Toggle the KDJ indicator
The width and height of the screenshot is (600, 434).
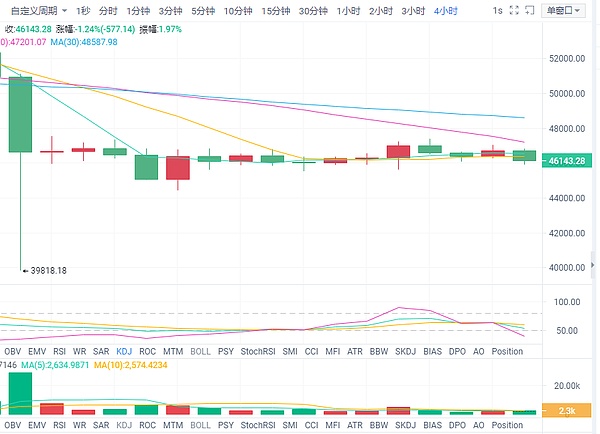(125, 352)
